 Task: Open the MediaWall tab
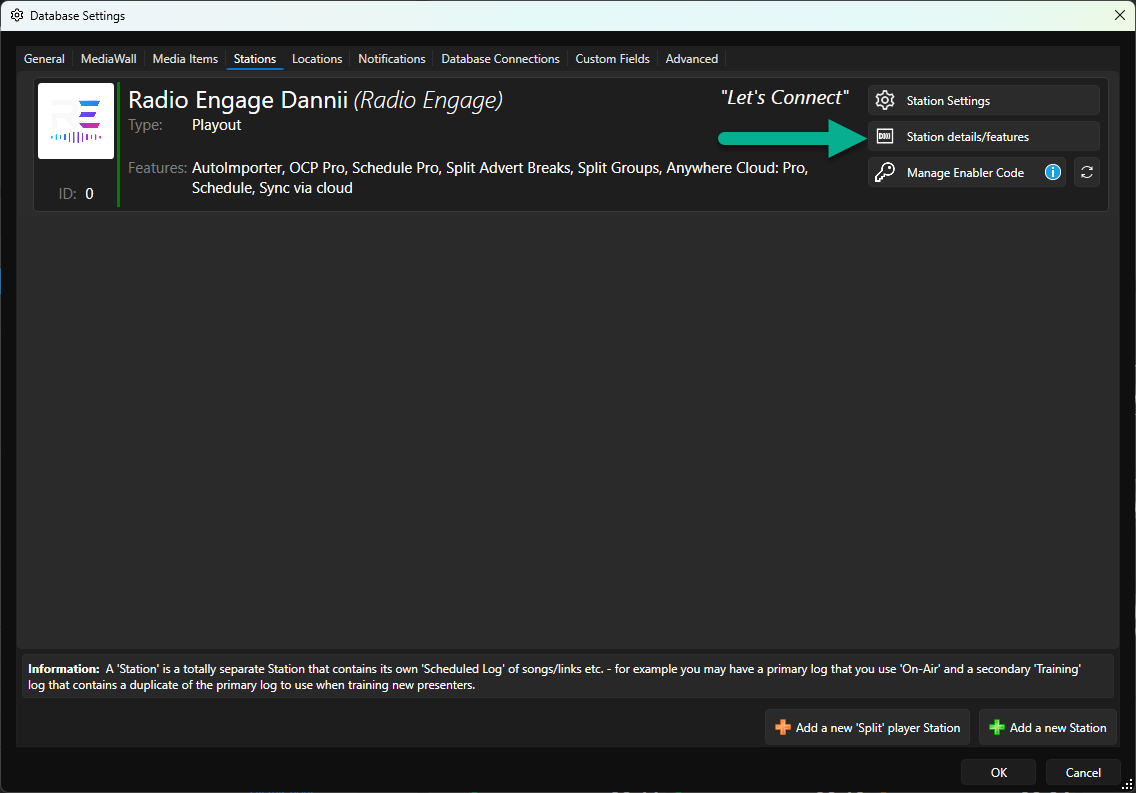[109, 59]
